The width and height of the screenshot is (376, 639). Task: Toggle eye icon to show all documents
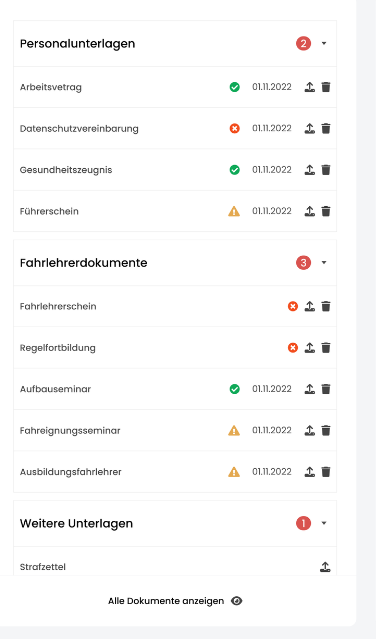pyautogui.click(x=237, y=601)
